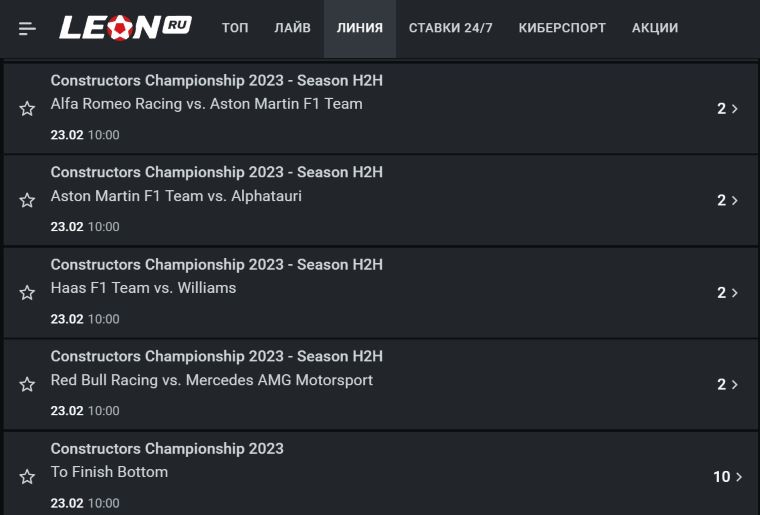Expand markets for Alfa Romeo vs. Aston Martin

coord(728,109)
